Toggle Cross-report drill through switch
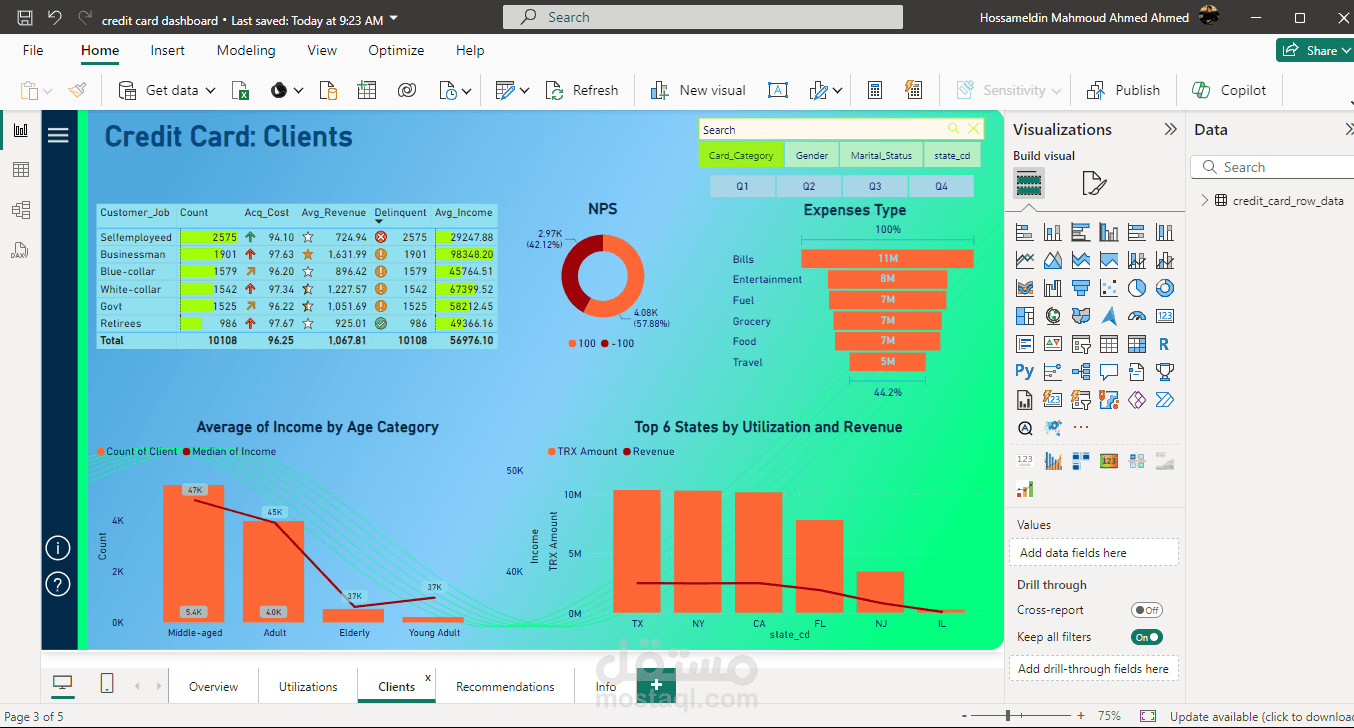 [x=1147, y=610]
